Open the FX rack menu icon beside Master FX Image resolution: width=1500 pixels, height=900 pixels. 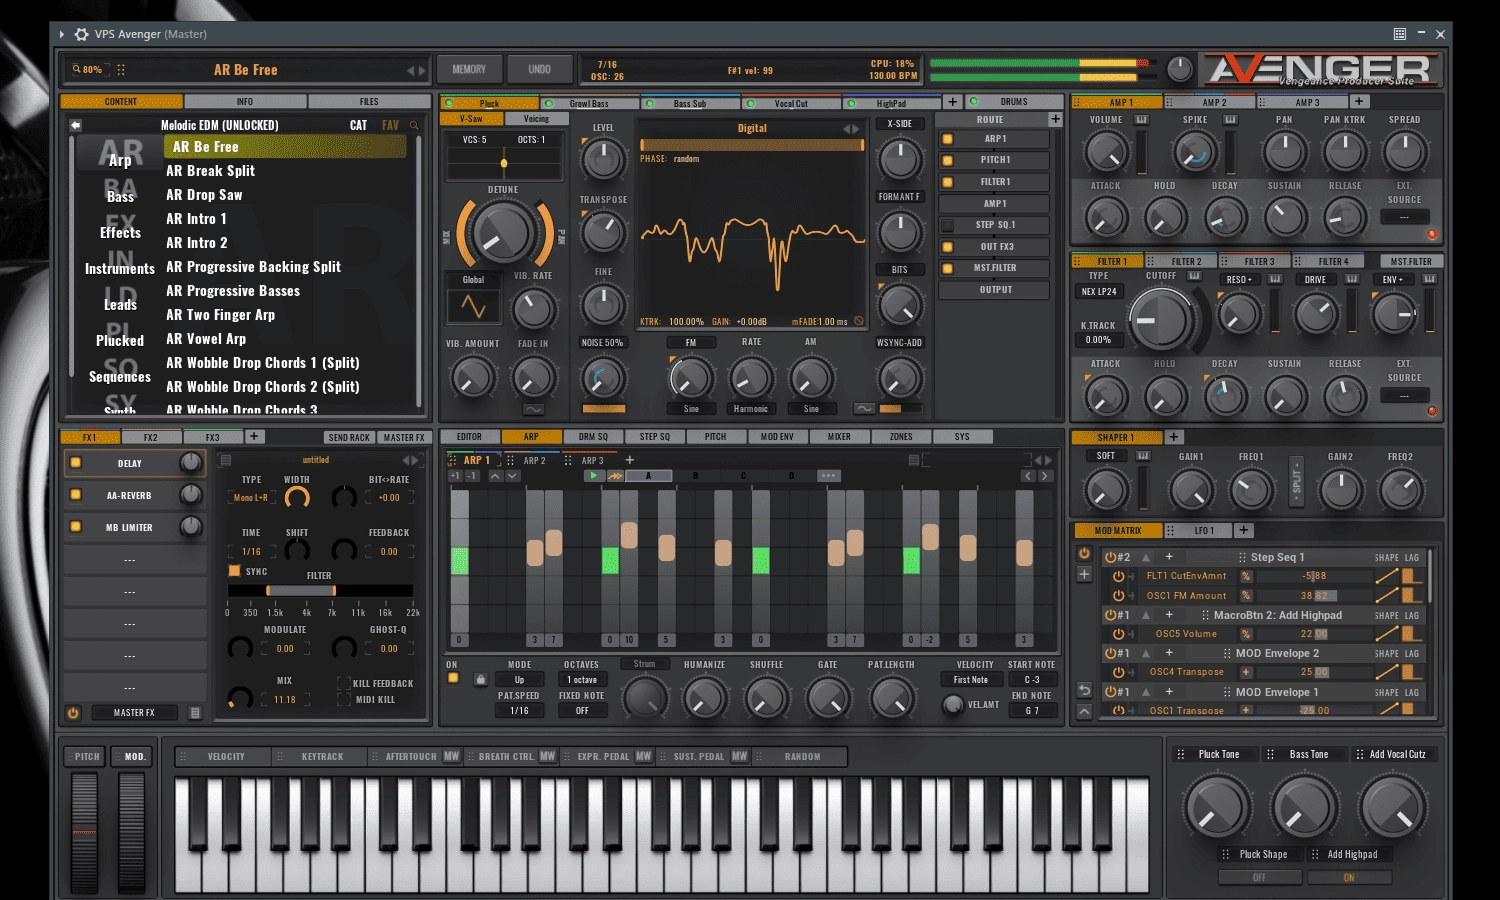coord(195,713)
